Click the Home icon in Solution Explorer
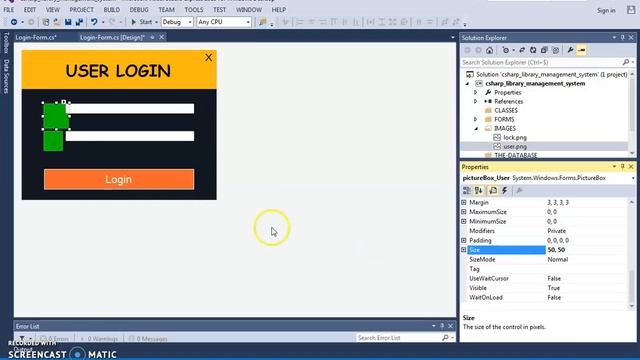 pos(489,50)
